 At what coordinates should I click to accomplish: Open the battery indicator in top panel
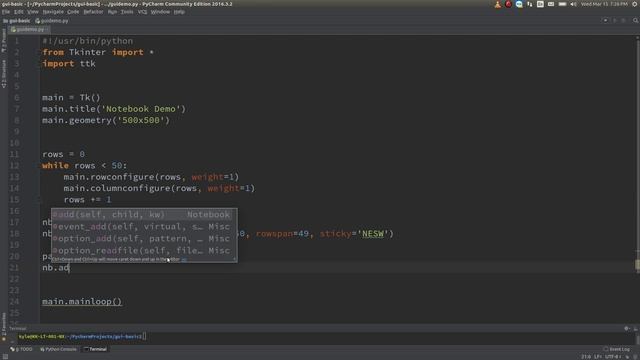pyautogui.click(x=562, y=4)
